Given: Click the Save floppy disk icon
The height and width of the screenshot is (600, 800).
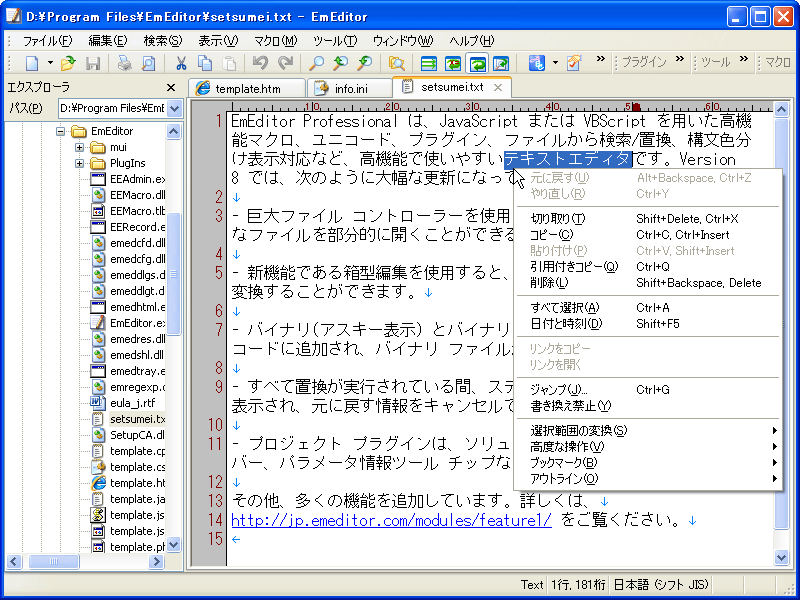Looking at the screenshot, I should pyautogui.click(x=92, y=63).
